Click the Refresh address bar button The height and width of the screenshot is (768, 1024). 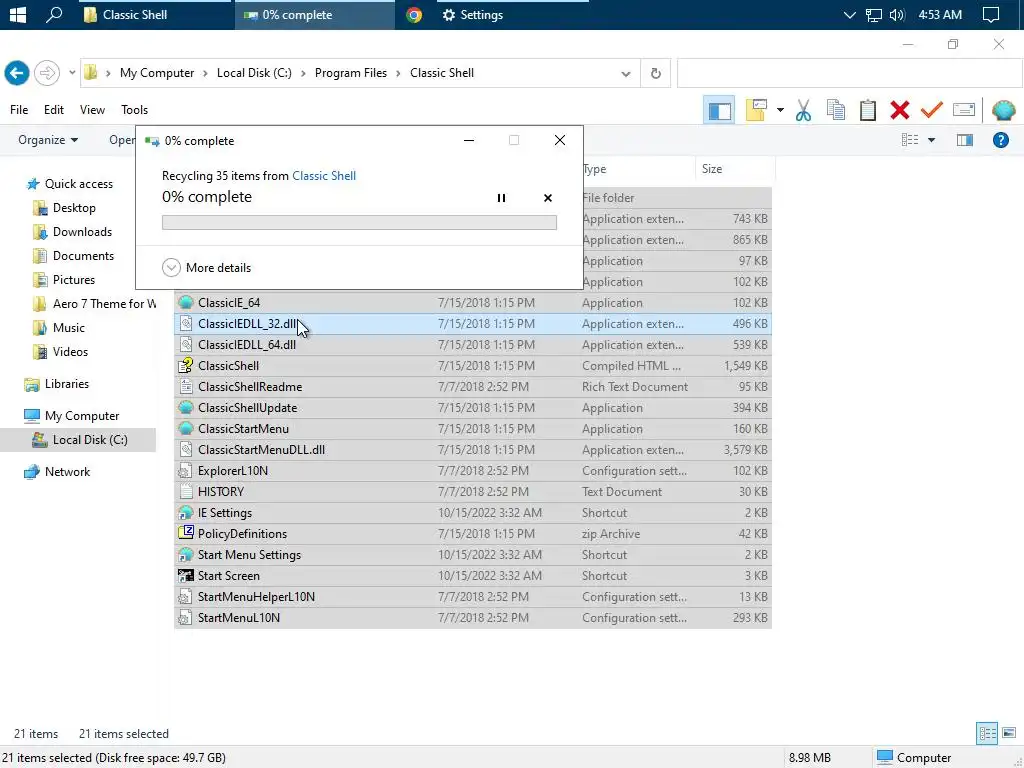[x=656, y=73]
